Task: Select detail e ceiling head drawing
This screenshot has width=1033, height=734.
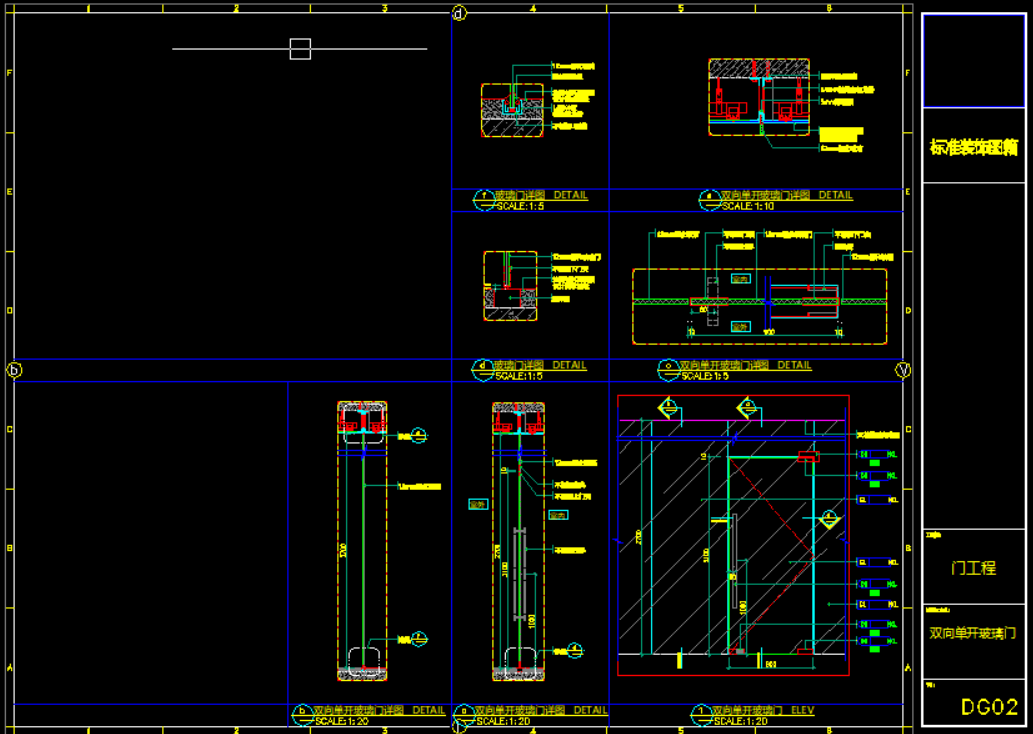Action: pos(759,97)
